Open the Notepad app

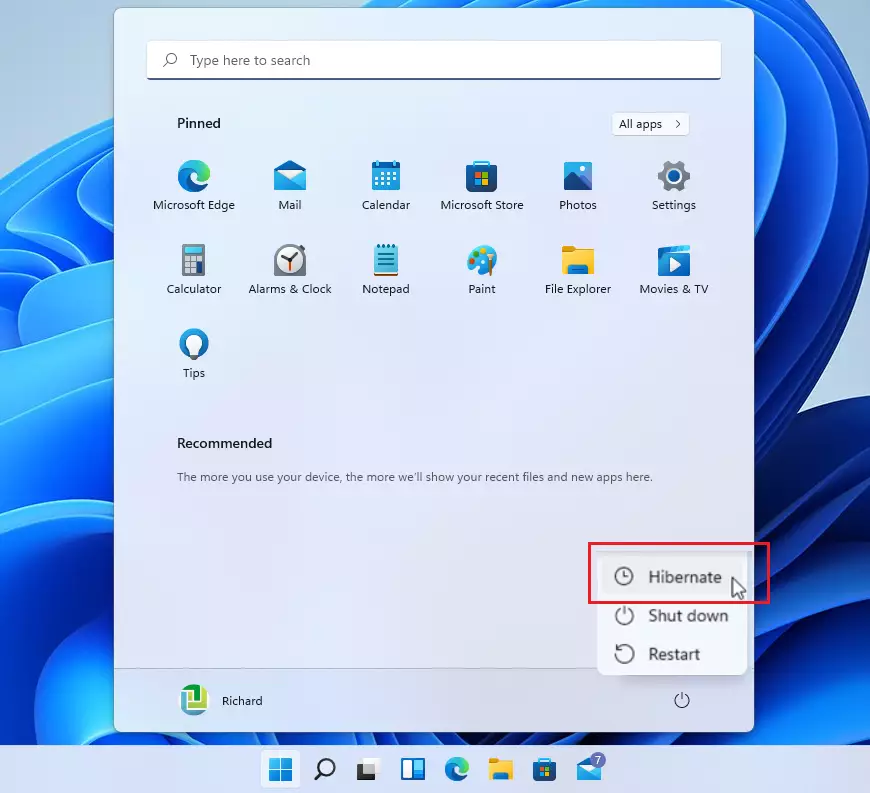[386, 270]
